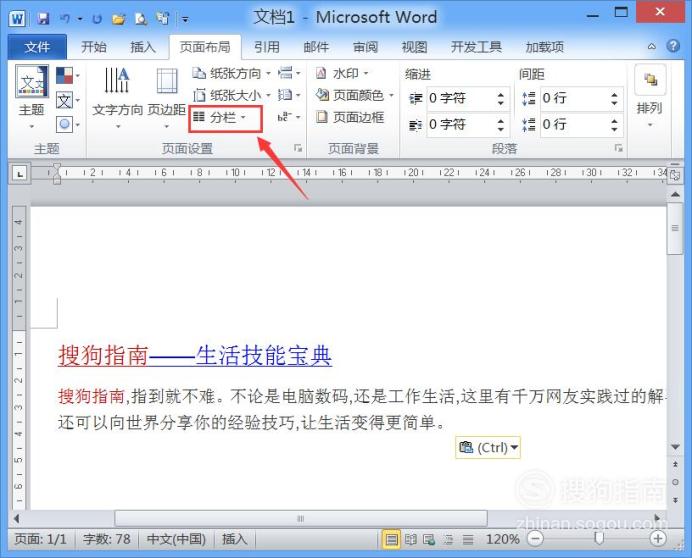Select the Full Screen Reading view button
This screenshot has height=558, width=692.
[x=410, y=539]
